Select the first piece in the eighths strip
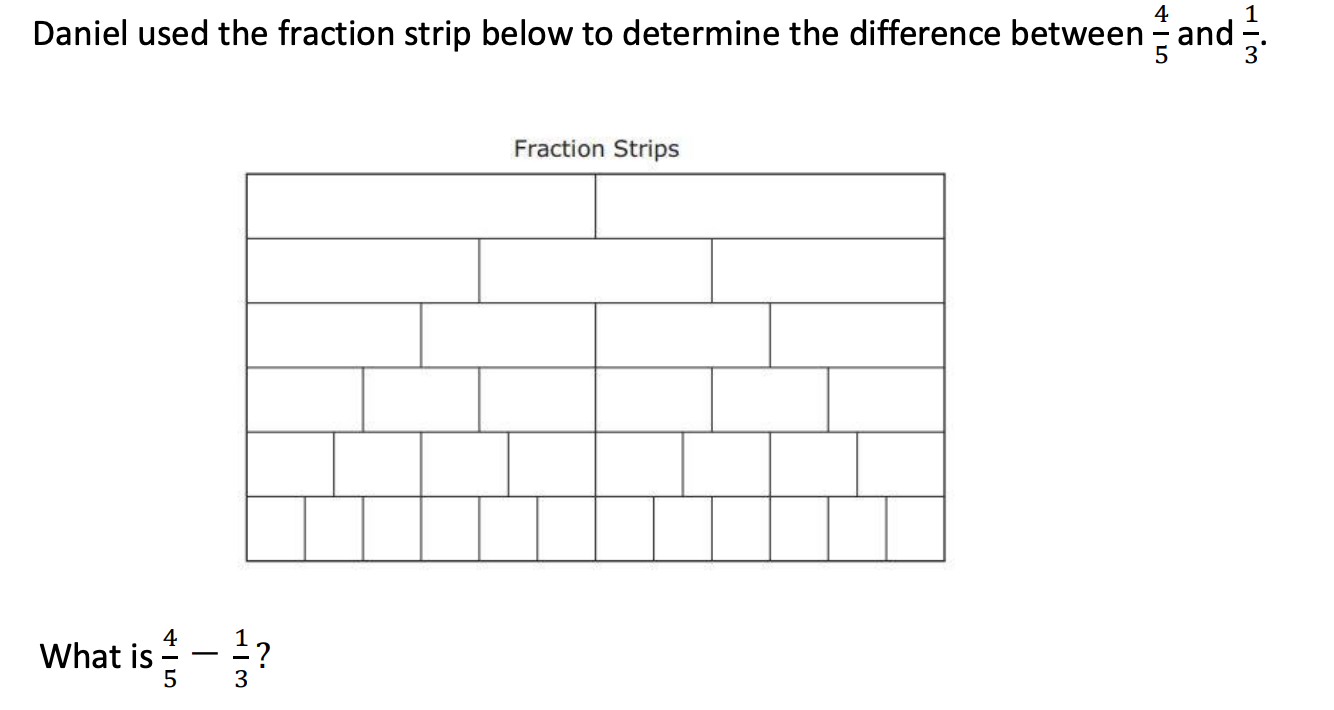Screen dimensions: 1334x710 [x=290, y=464]
